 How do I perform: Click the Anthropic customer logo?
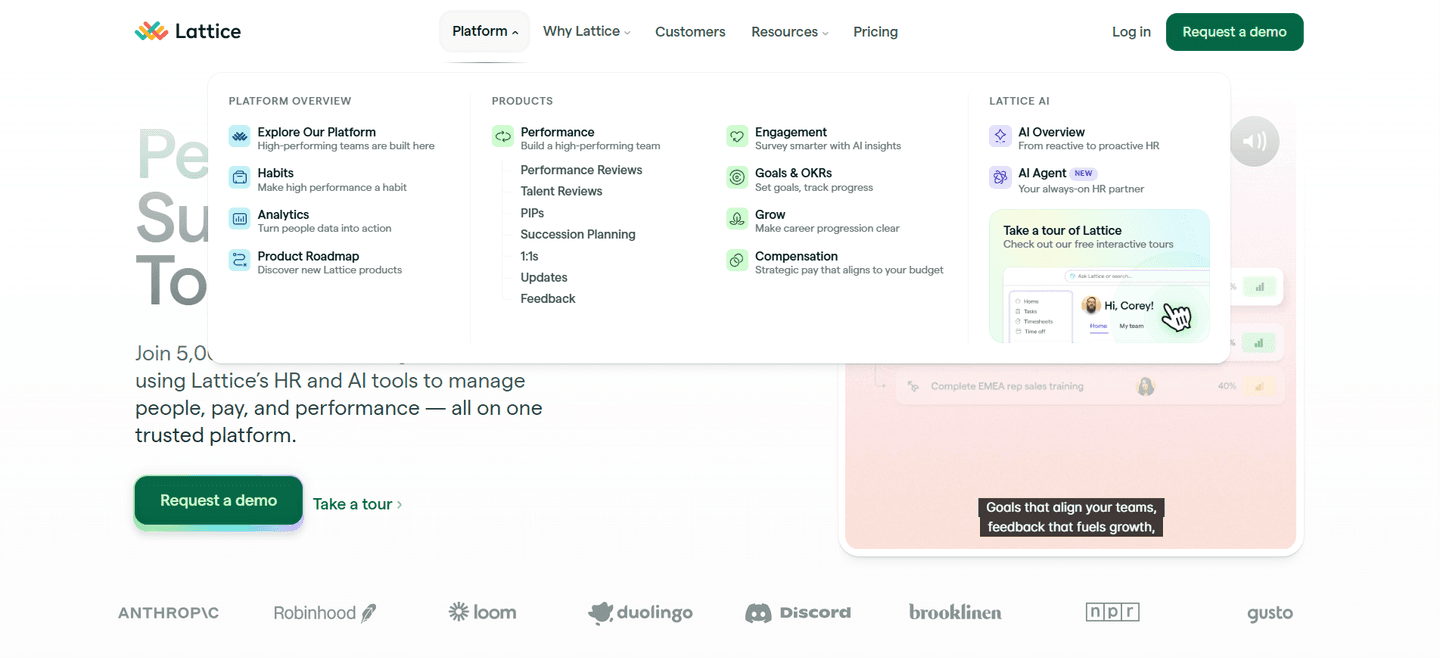tap(168, 613)
